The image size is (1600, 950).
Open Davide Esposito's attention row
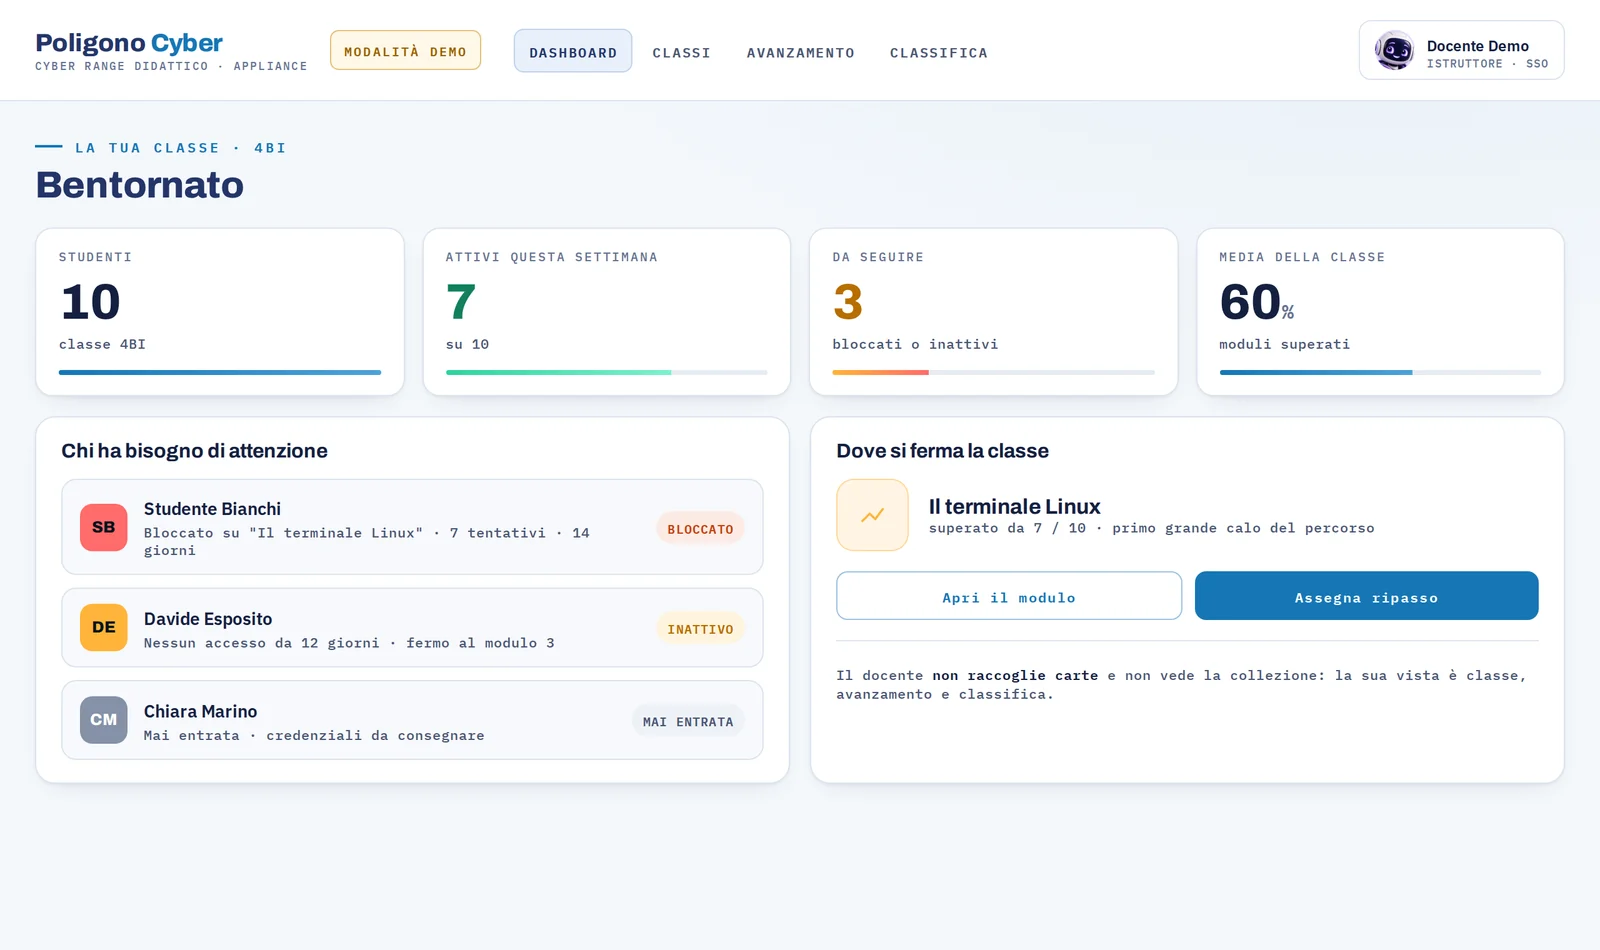click(412, 627)
